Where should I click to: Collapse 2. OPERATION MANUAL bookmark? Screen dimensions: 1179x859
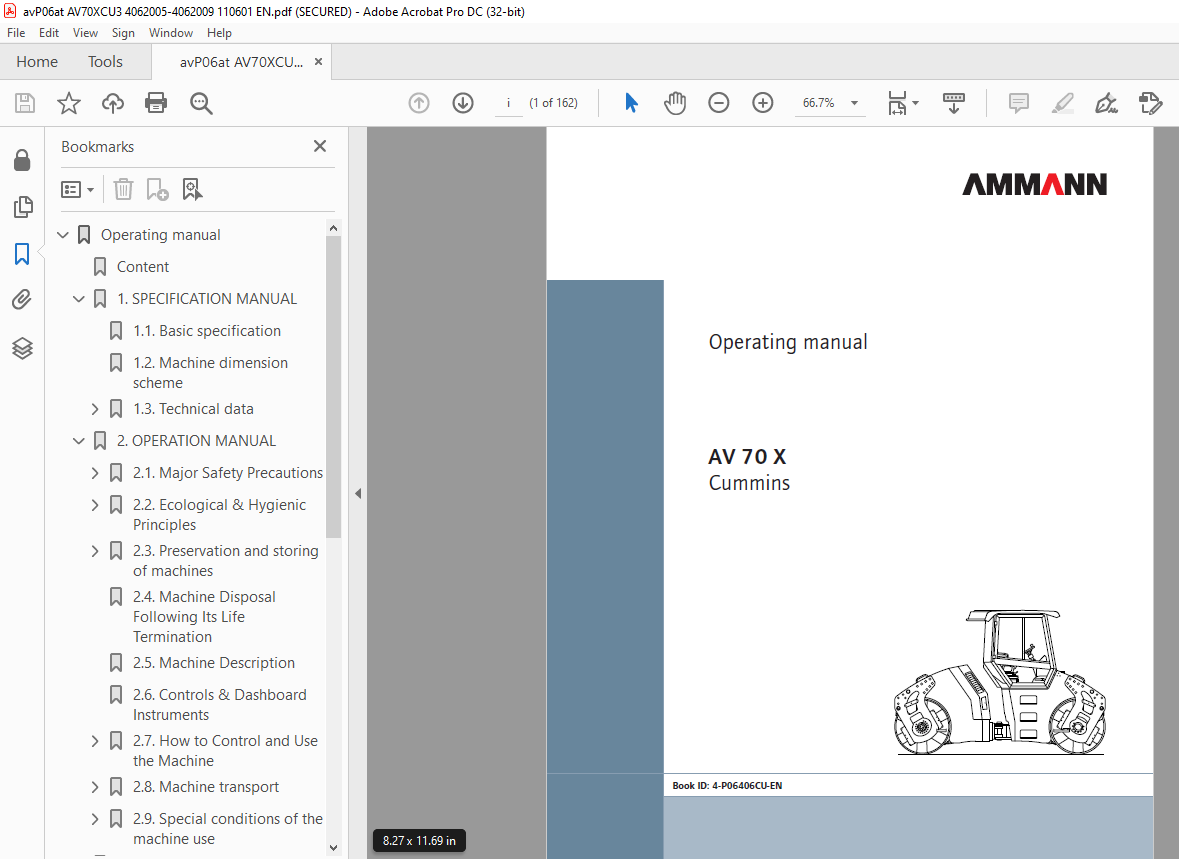(x=78, y=441)
